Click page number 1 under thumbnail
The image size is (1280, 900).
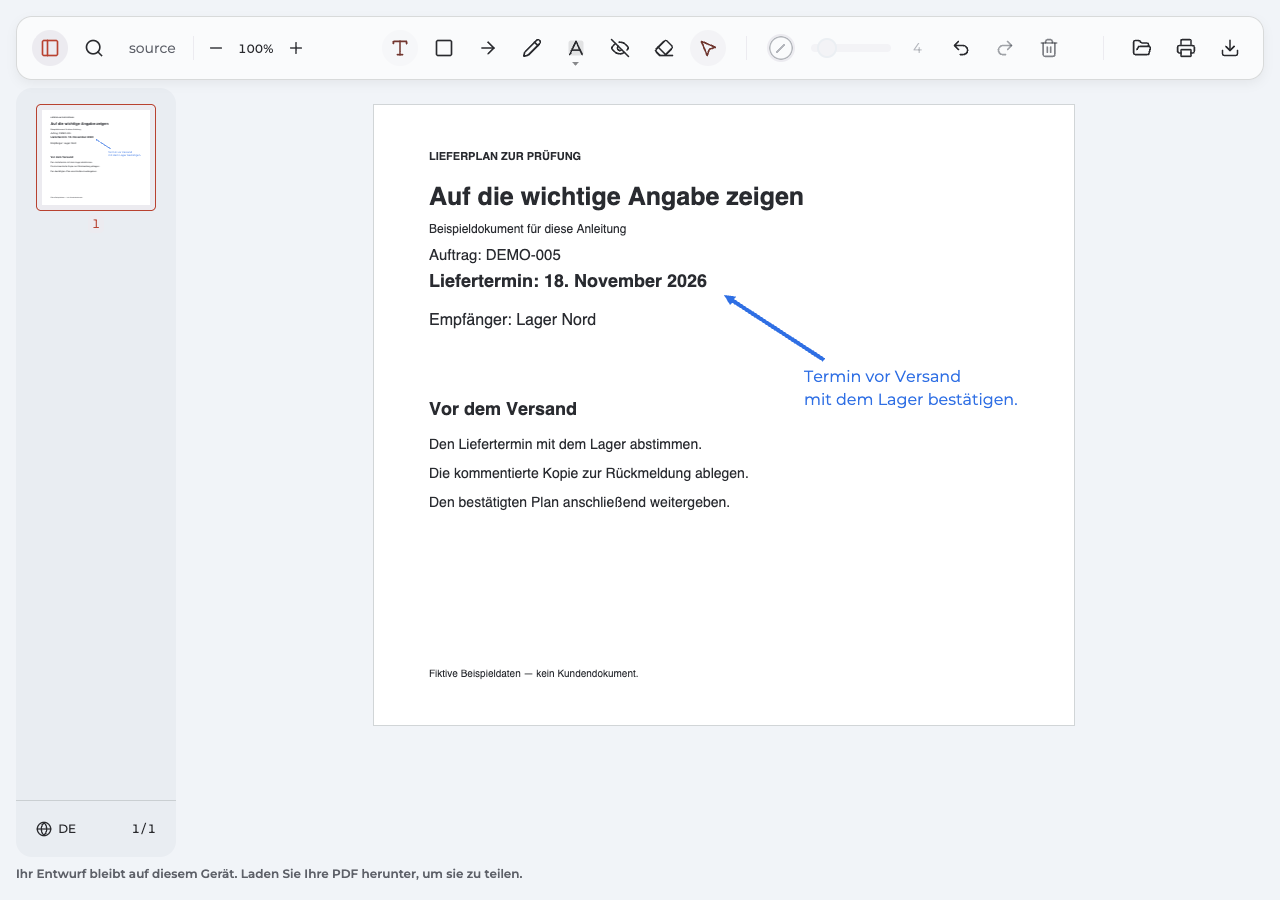point(96,224)
